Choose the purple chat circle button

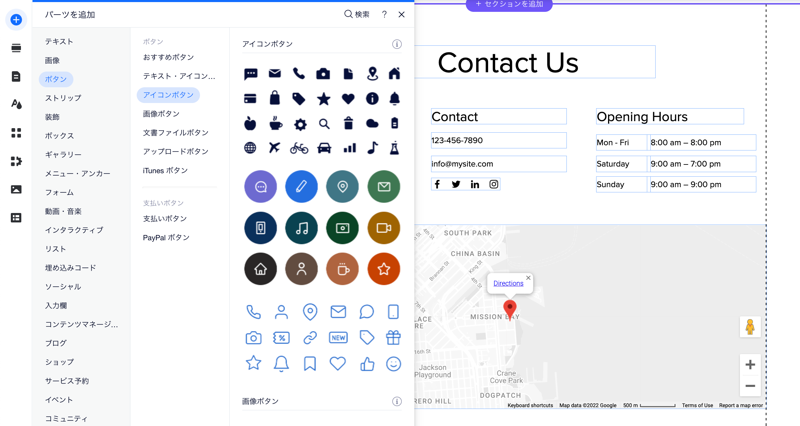[x=261, y=187]
